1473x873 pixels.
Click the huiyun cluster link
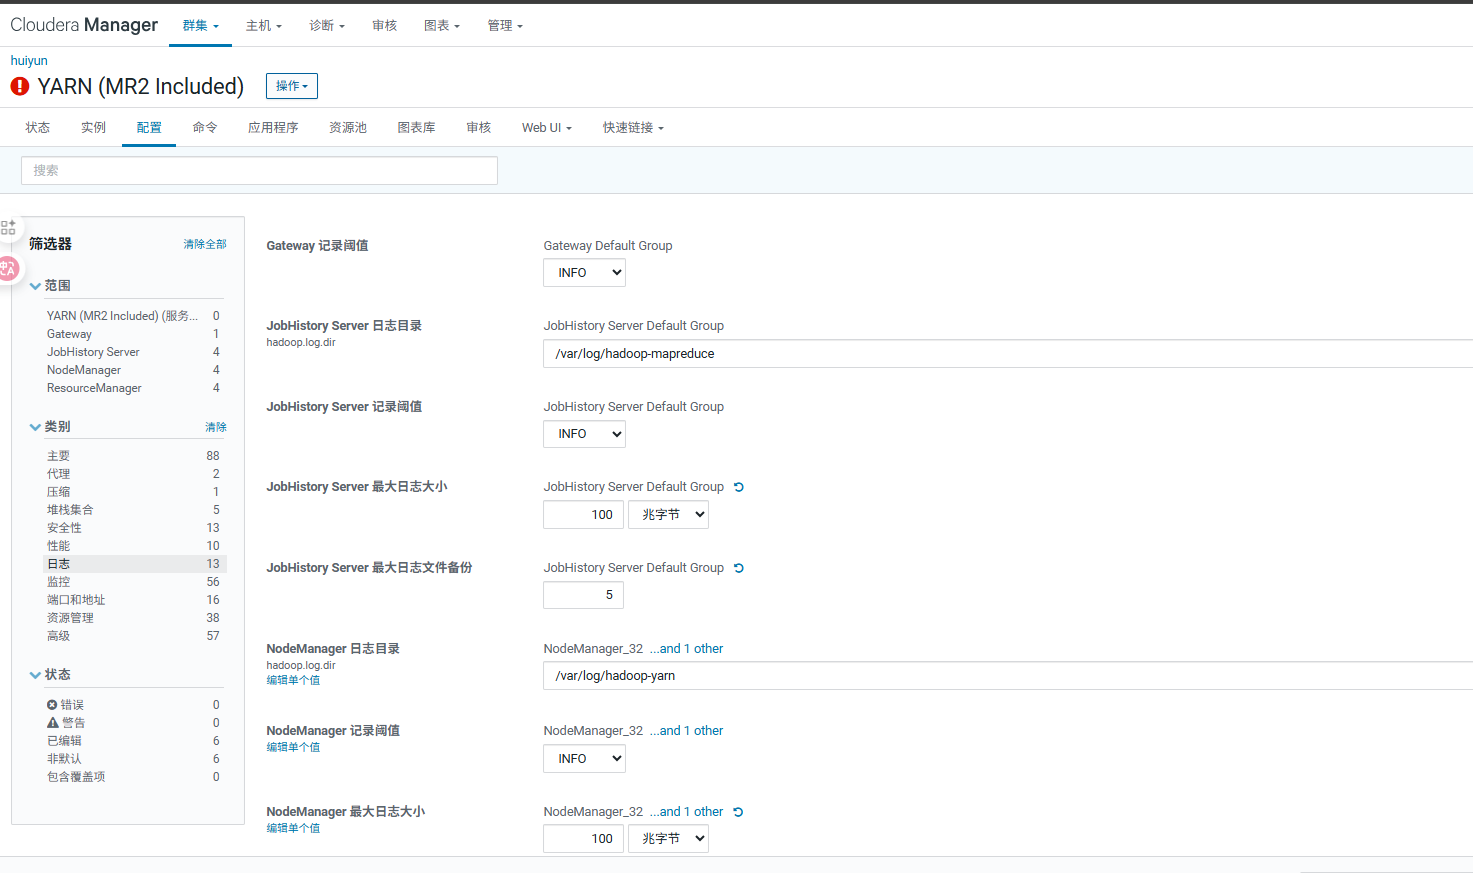tap(29, 61)
